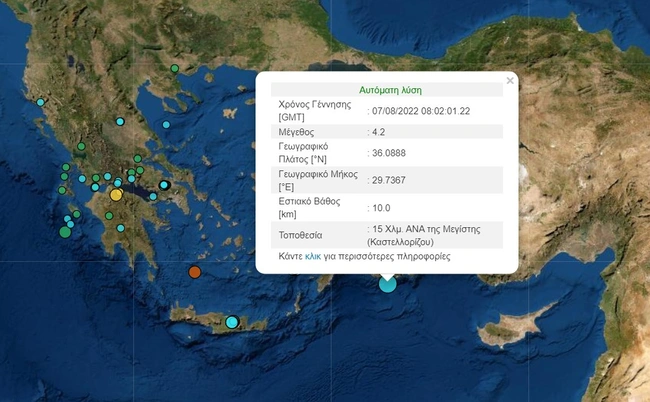Viewport: 650px width, 402px height.
Task: Click the cyan marker in the northern Aegean
Action: (x=166, y=124)
